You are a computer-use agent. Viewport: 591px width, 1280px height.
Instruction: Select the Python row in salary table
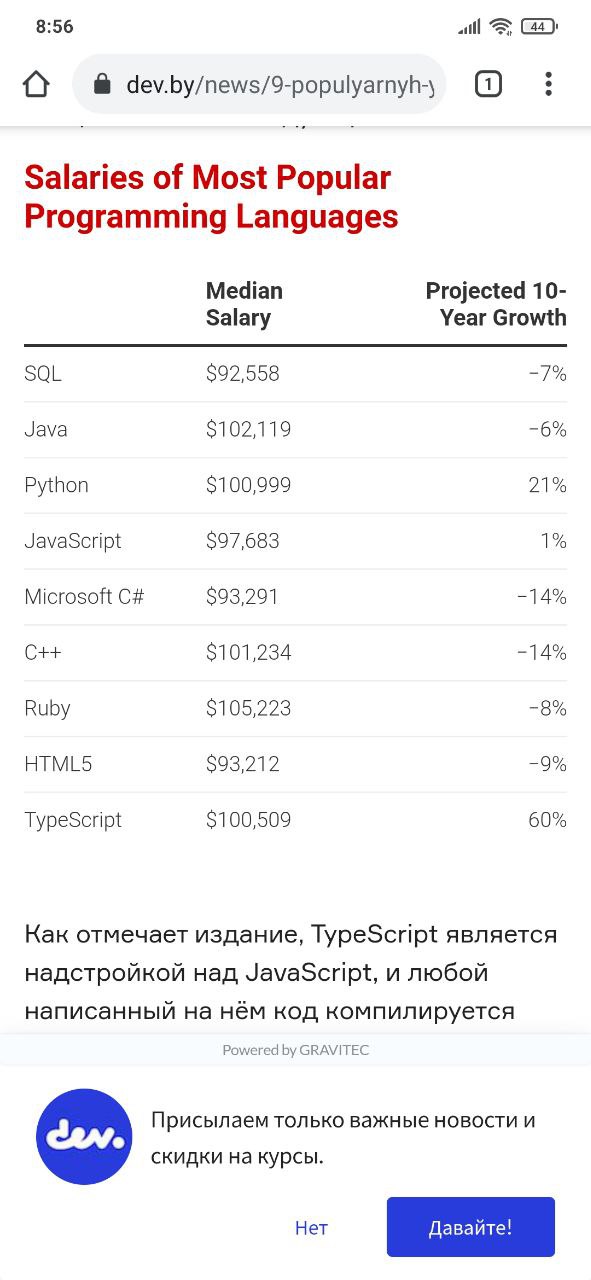(295, 485)
